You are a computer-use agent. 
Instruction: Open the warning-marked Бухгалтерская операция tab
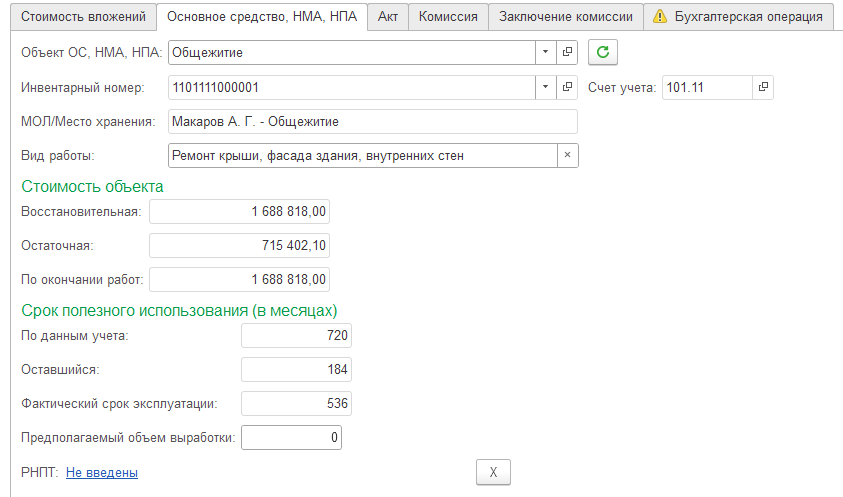coord(738,17)
